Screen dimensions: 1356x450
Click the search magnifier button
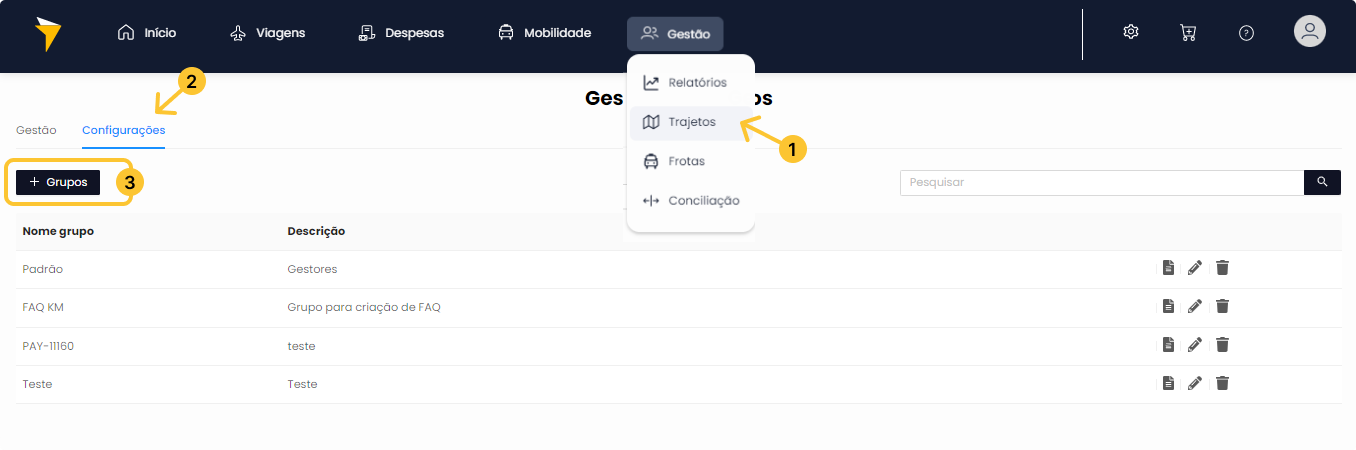(x=1322, y=182)
